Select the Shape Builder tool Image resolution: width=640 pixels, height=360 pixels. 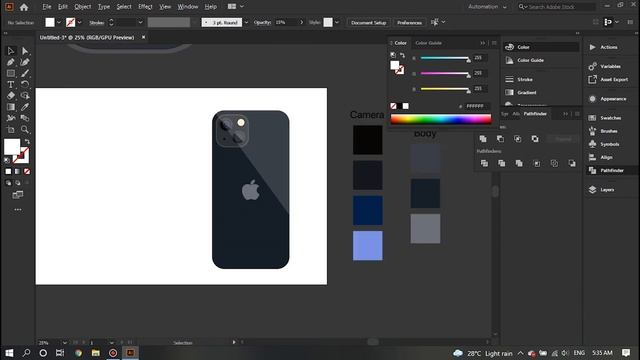(24, 96)
